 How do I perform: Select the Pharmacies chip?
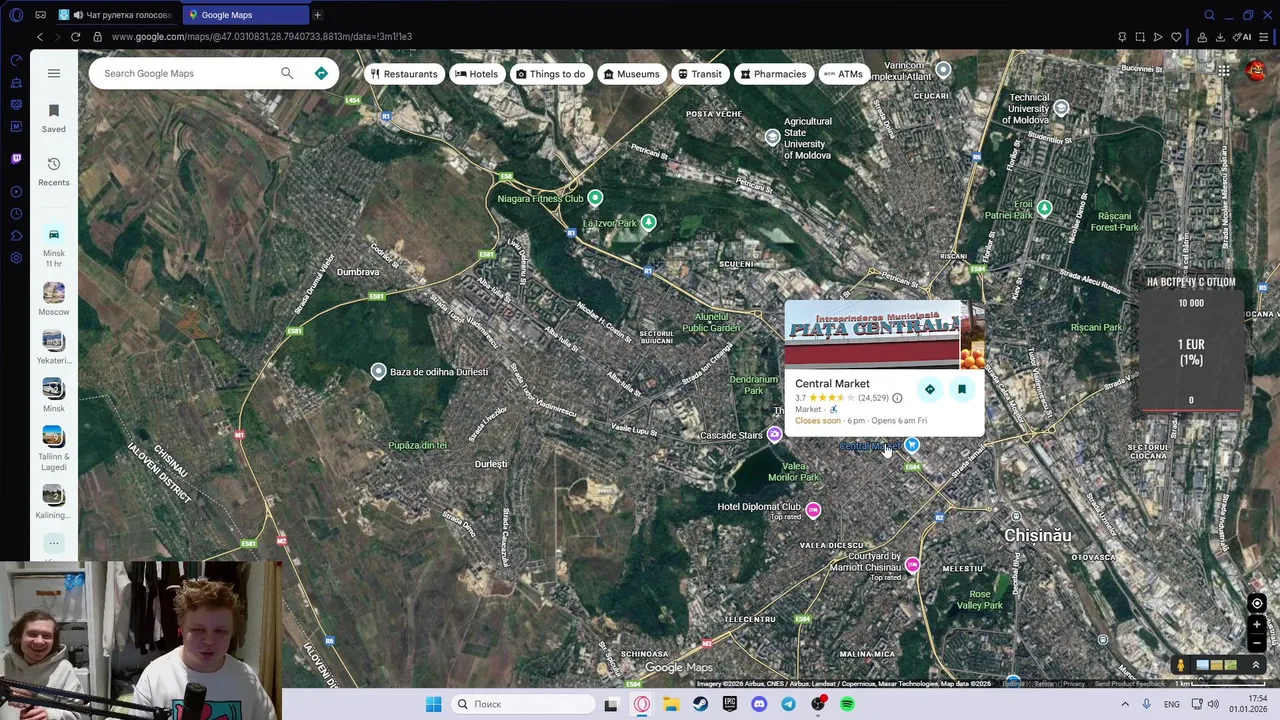pos(772,74)
